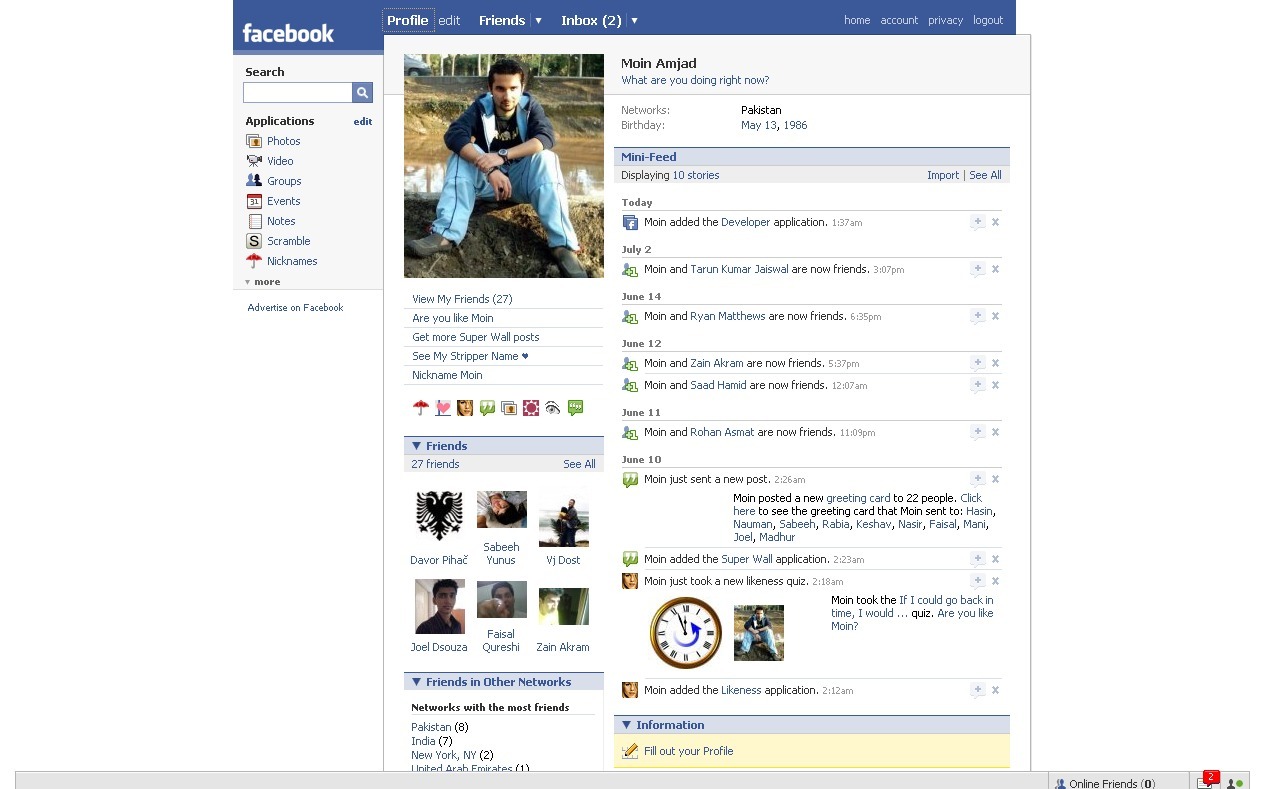1265x789 pixels.
Task: Click the eye icon in profile app row
Action: pyautogui.click(x=553, y=408)
